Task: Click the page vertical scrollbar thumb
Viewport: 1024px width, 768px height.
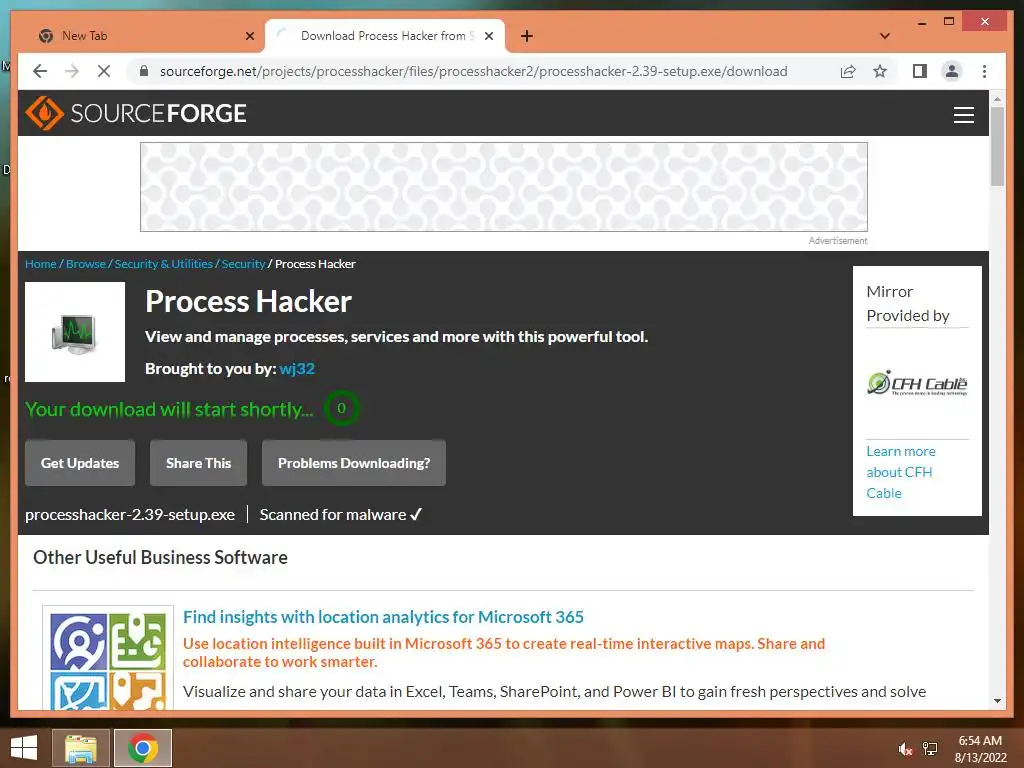Action: click(997, 146)
